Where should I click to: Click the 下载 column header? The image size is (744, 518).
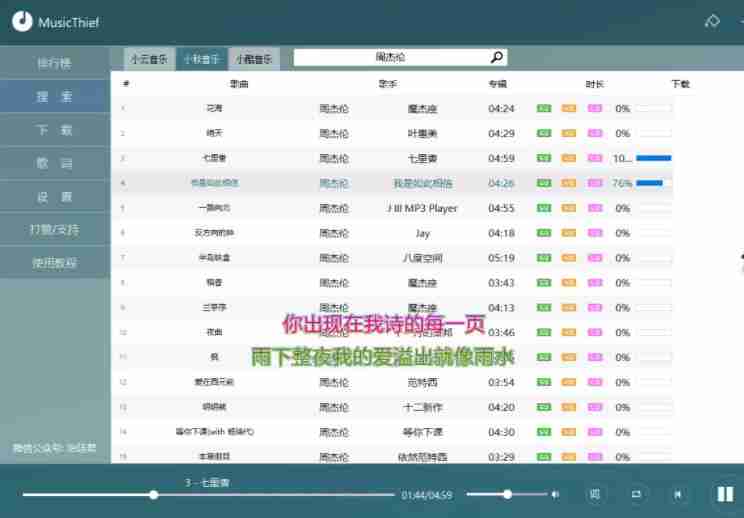click(x=680, y=84)
